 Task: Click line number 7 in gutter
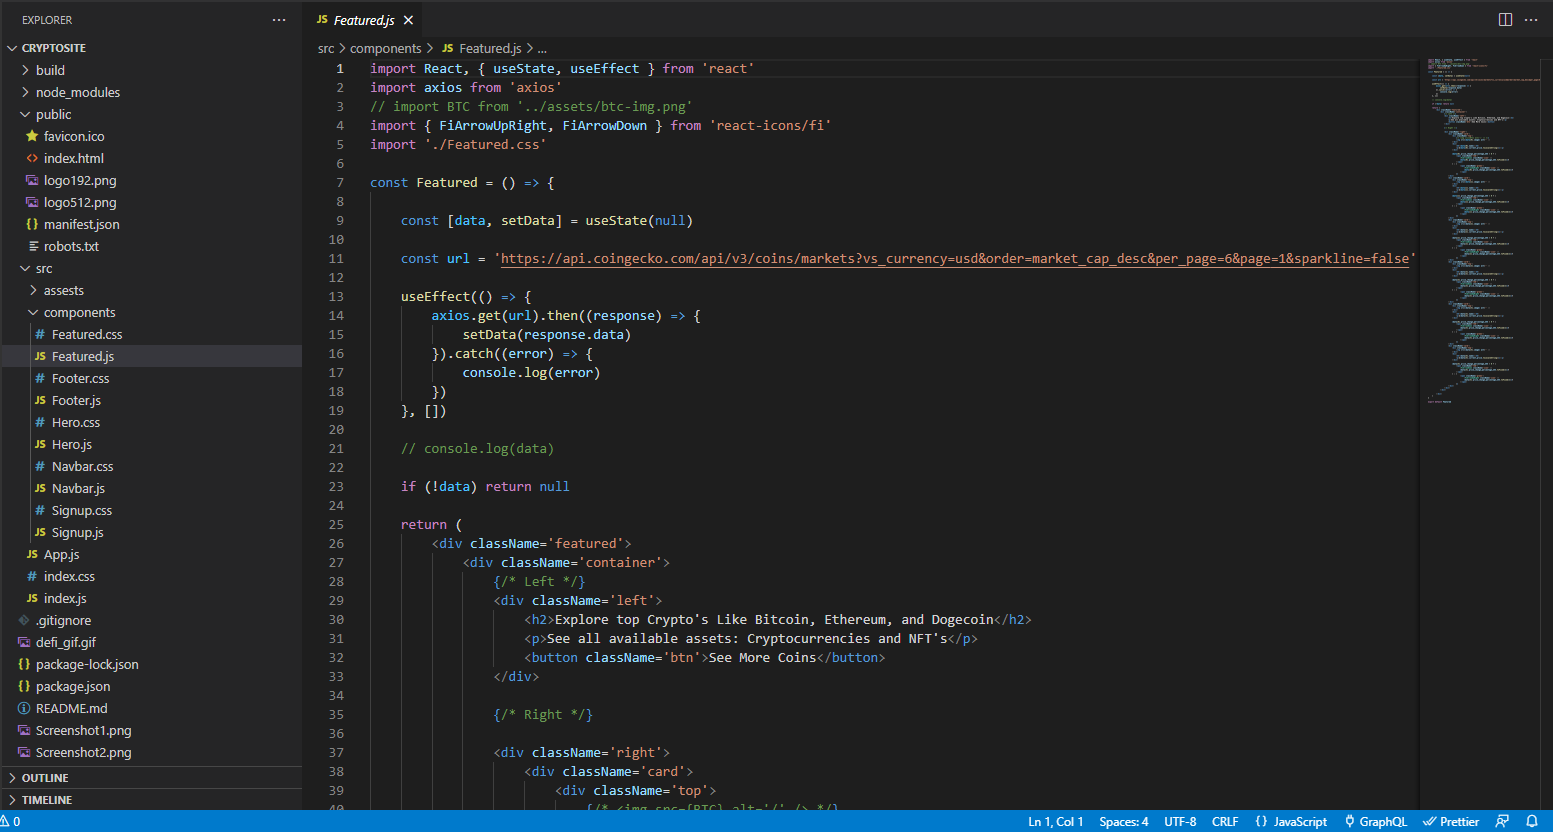click(340, 182)
